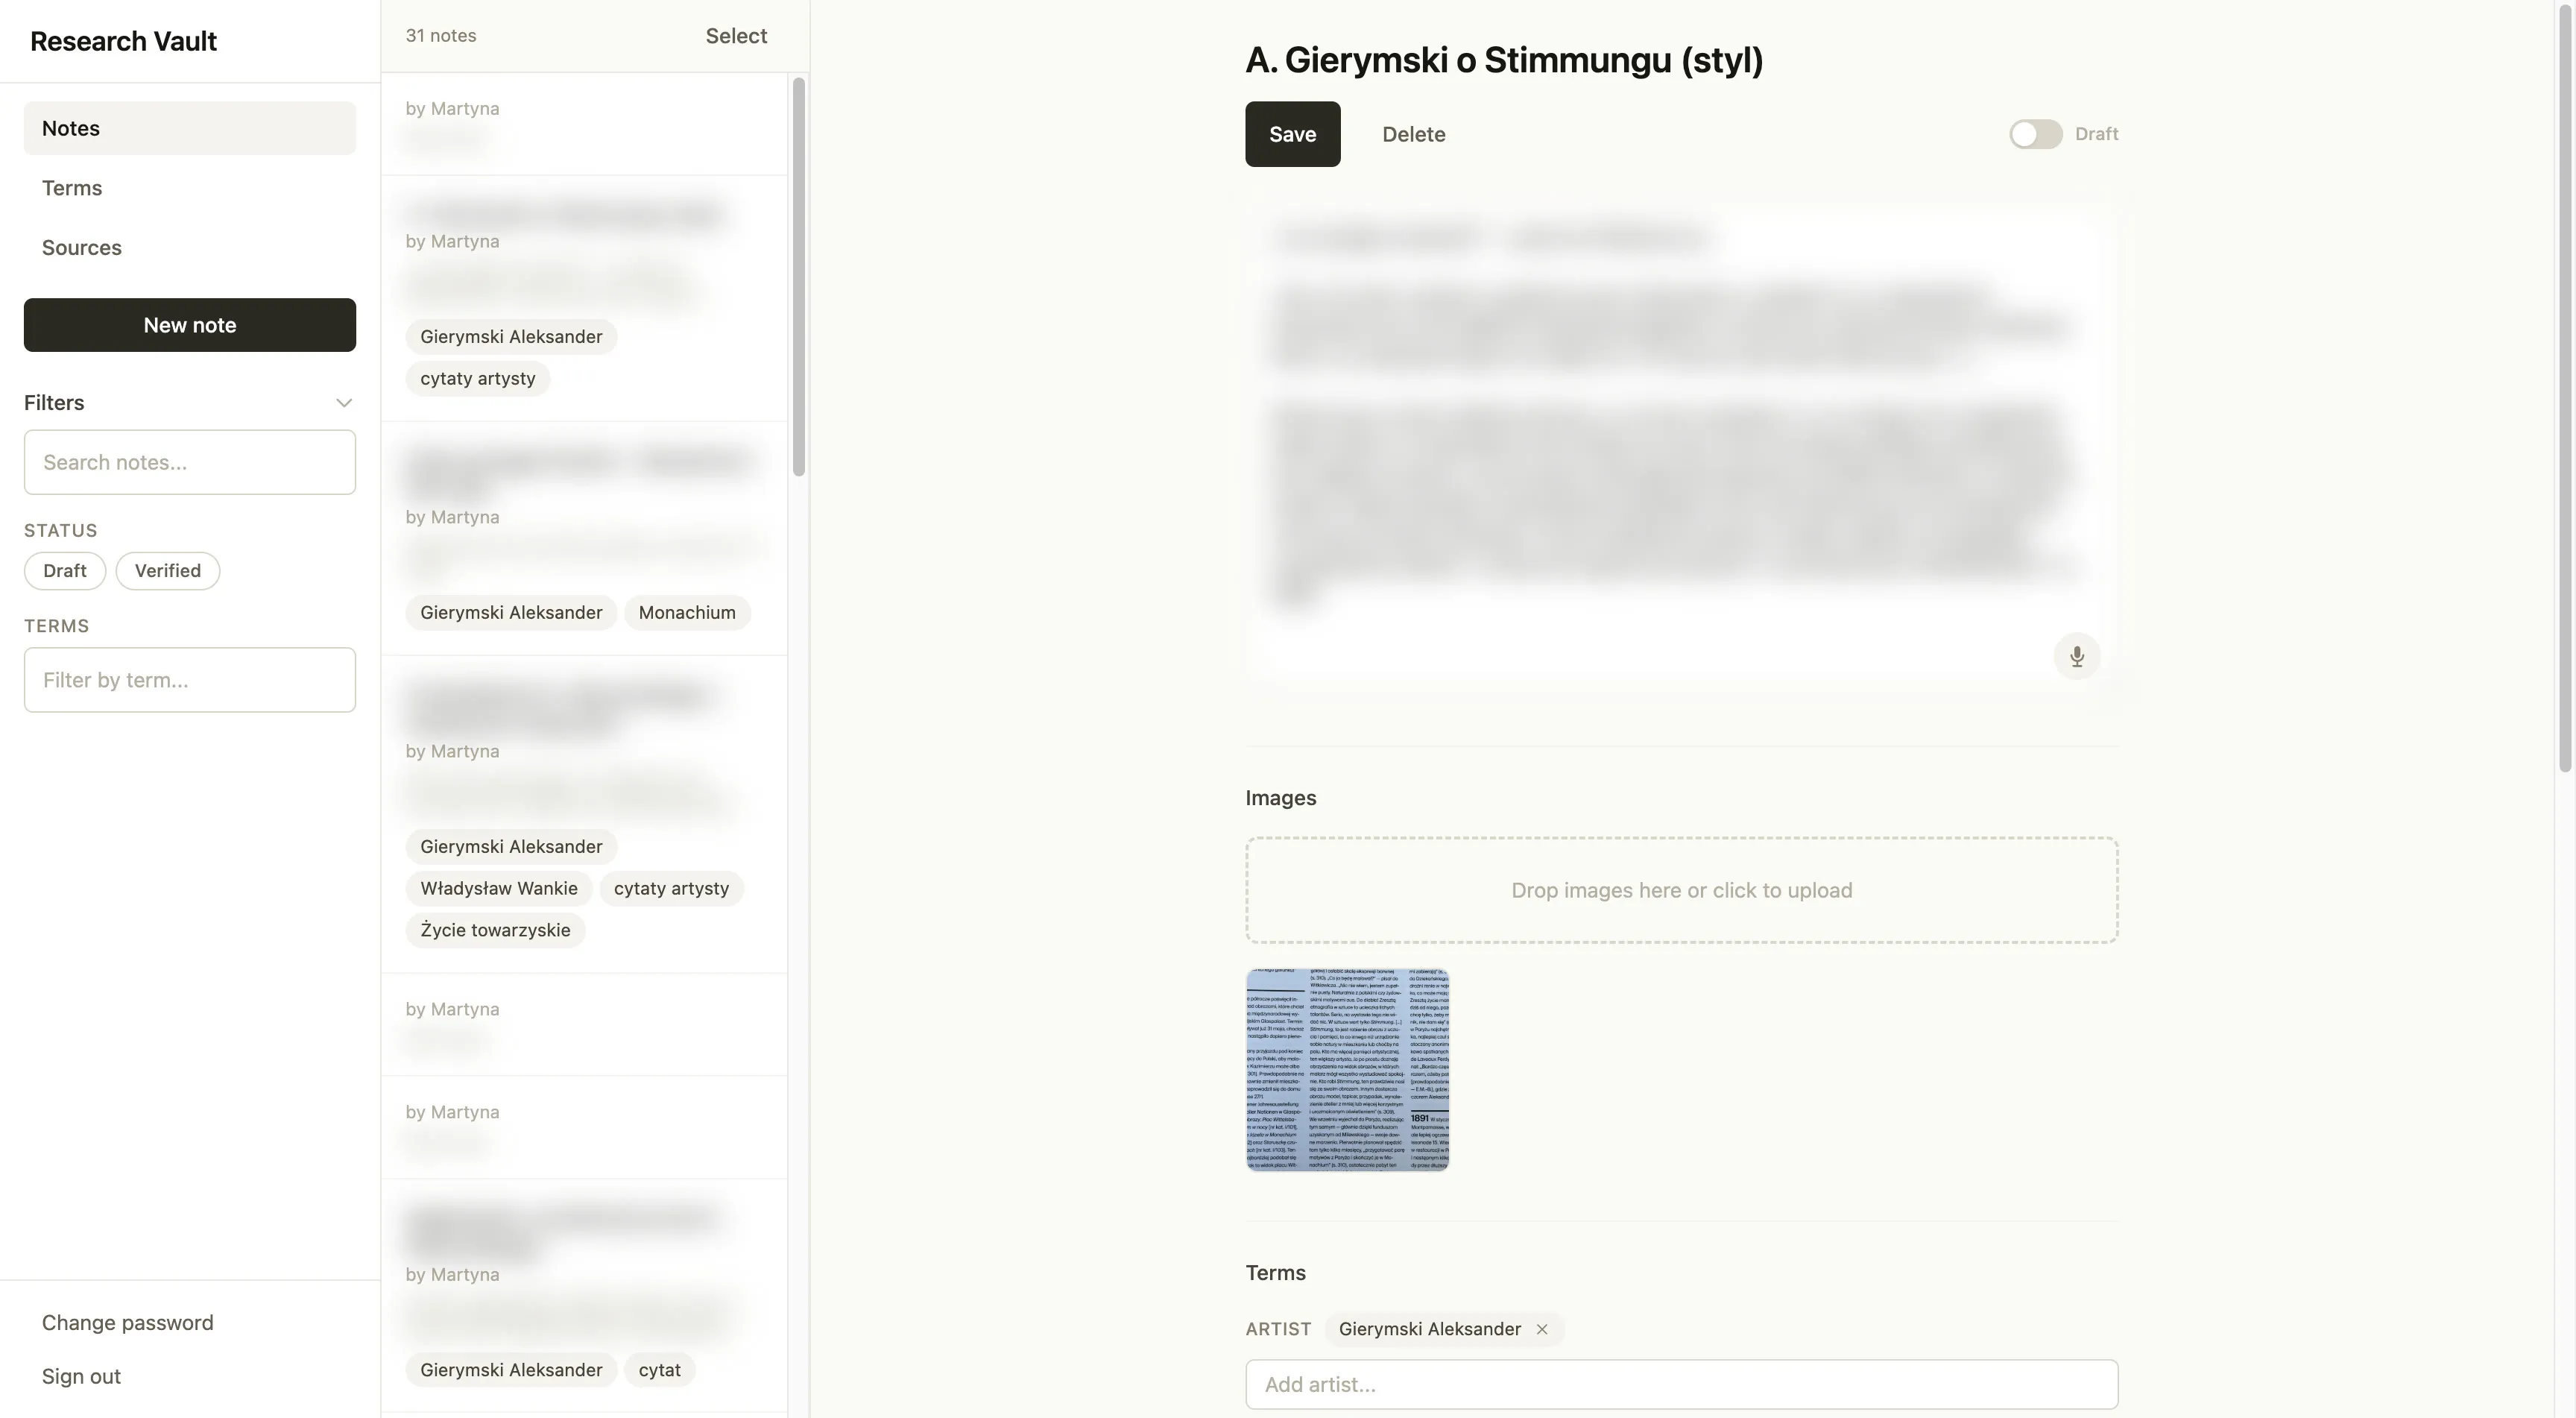Click the microphone dictation icon
The height and width of the screenshot is (1418, 2576).
[2077, 656]
